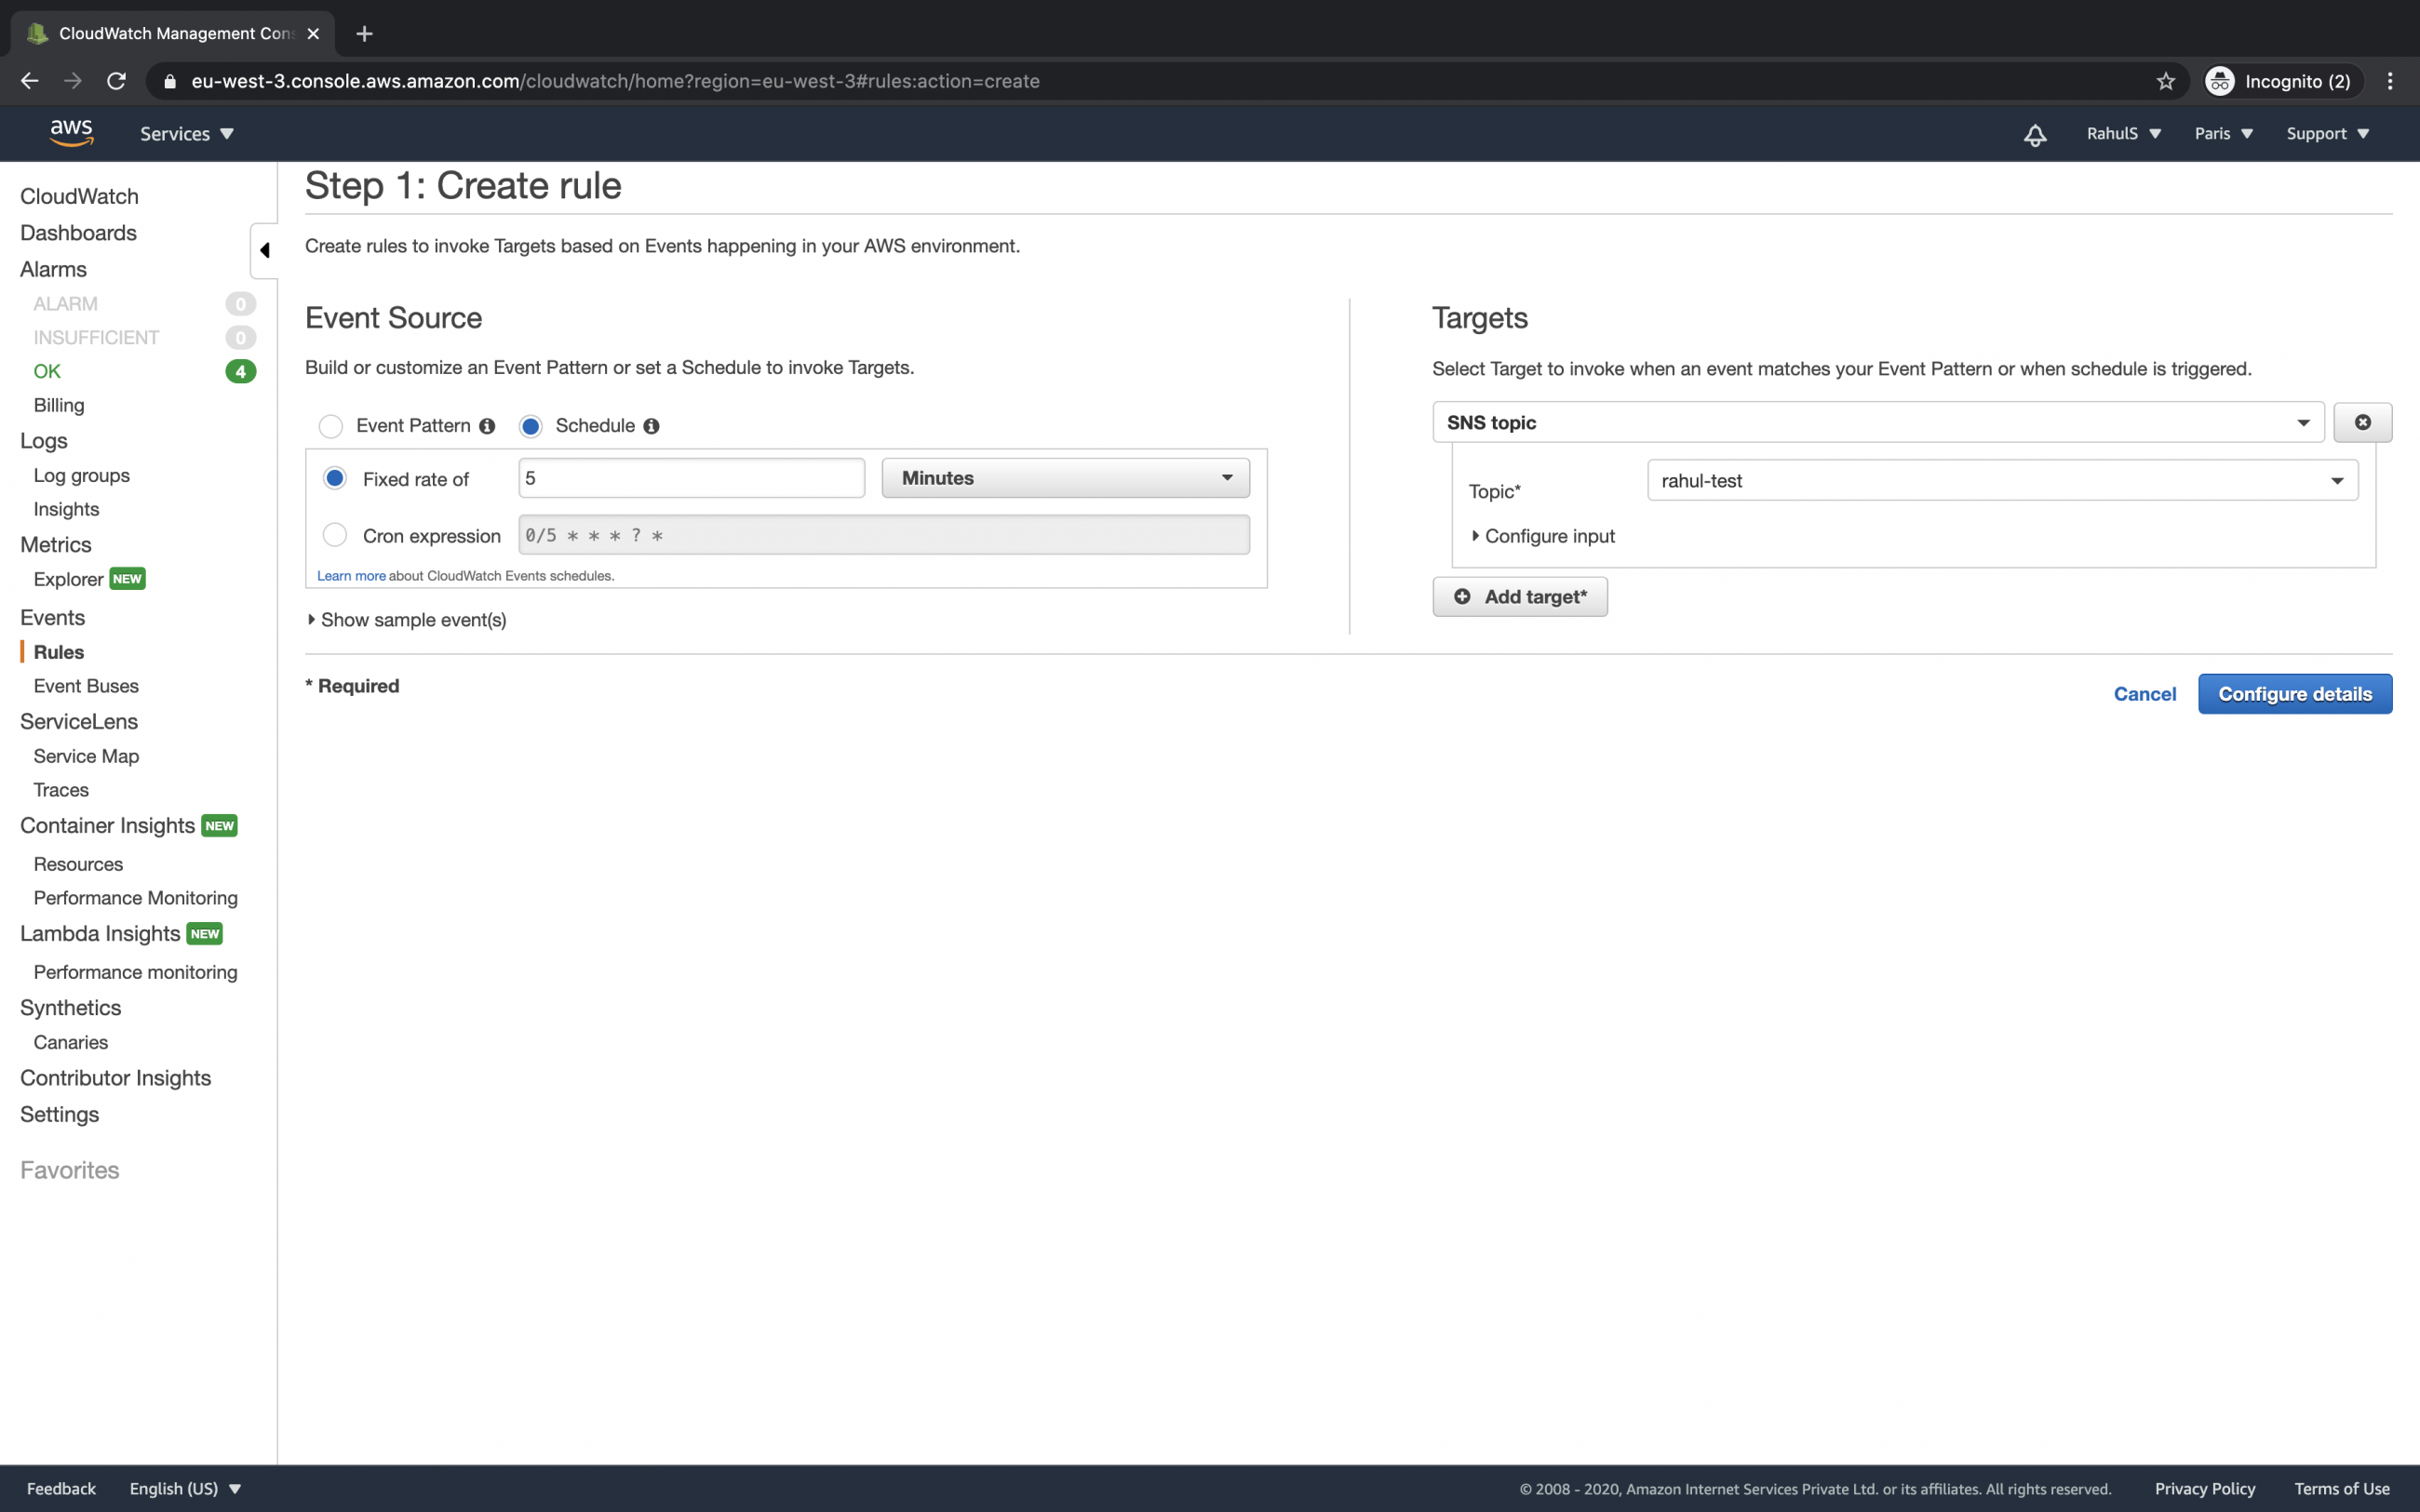Select the Event Pattern radio button
Image resolution: width=2420 pixels, height=1512 pixels.
click(330, 426)
